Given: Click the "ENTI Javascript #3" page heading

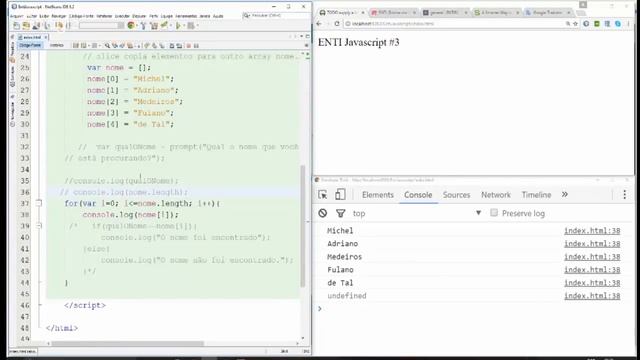Looking at the screenshot, I should pyautogui.click(x=358, y=42).
